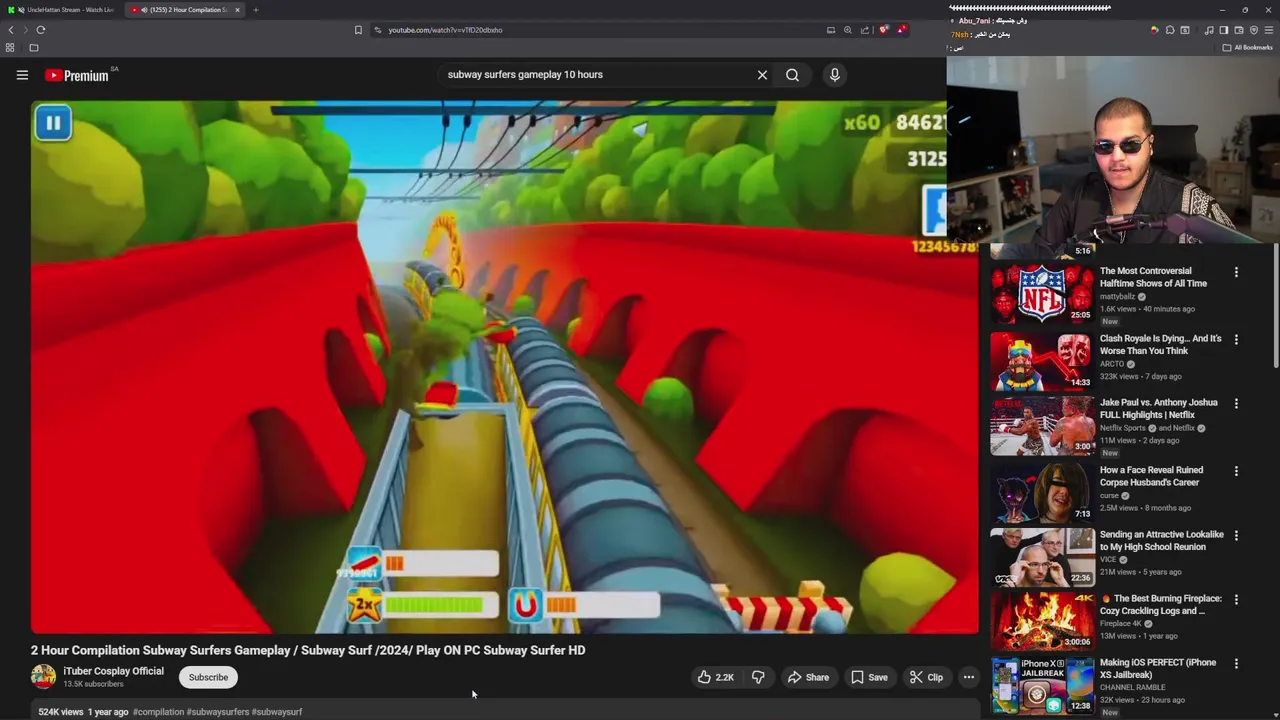
Task: Click the magnifier search button
Action: click(792, 75)
